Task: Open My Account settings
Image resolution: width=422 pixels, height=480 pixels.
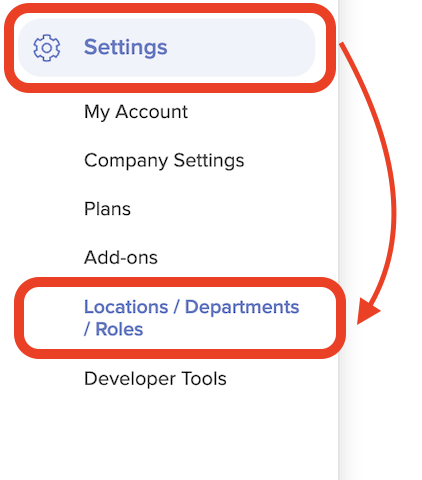Action: (x=136, y=112)
